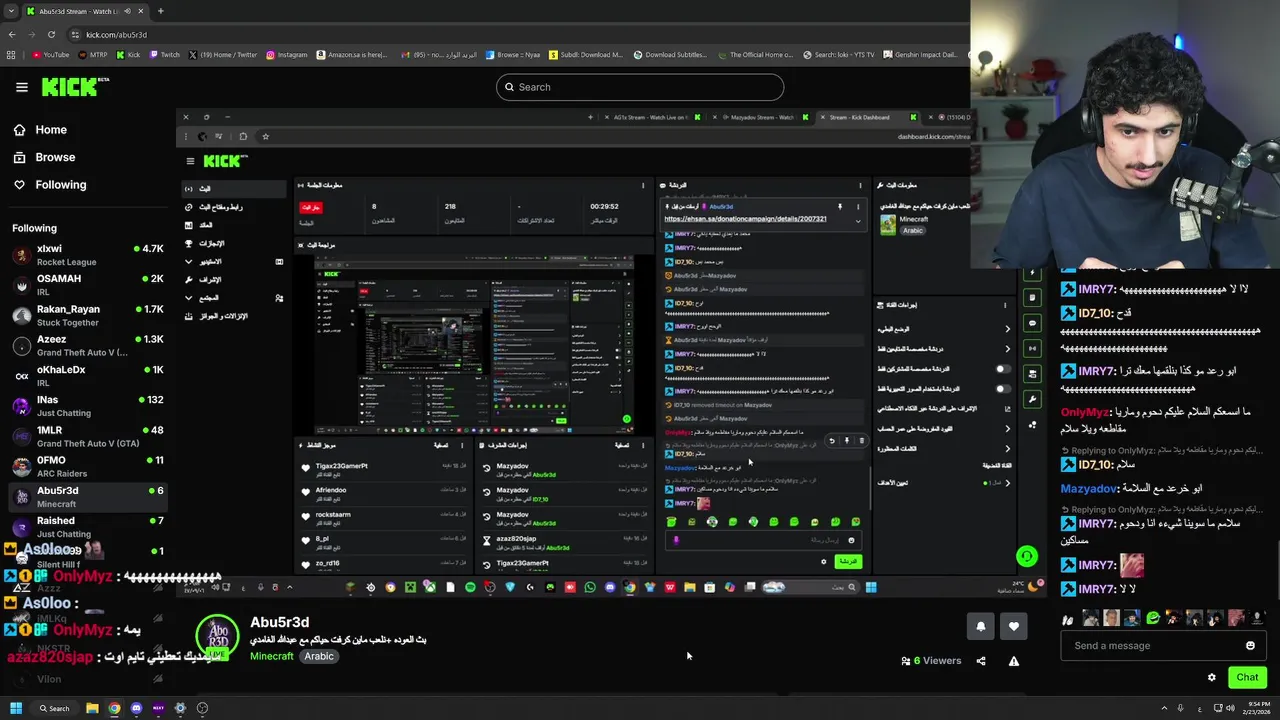The image size is (1280, 720).
Task: Click Mazyadov username in chat
Action: coord(1089,489)
